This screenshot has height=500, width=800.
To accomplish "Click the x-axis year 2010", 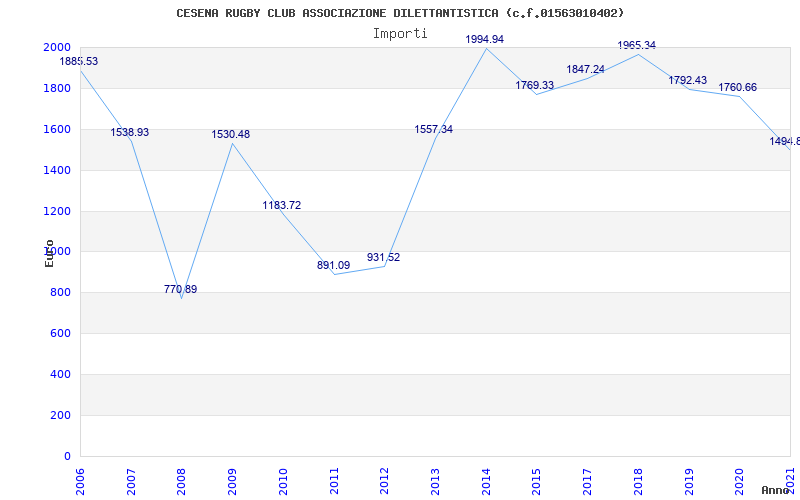I will coord(284,482).
